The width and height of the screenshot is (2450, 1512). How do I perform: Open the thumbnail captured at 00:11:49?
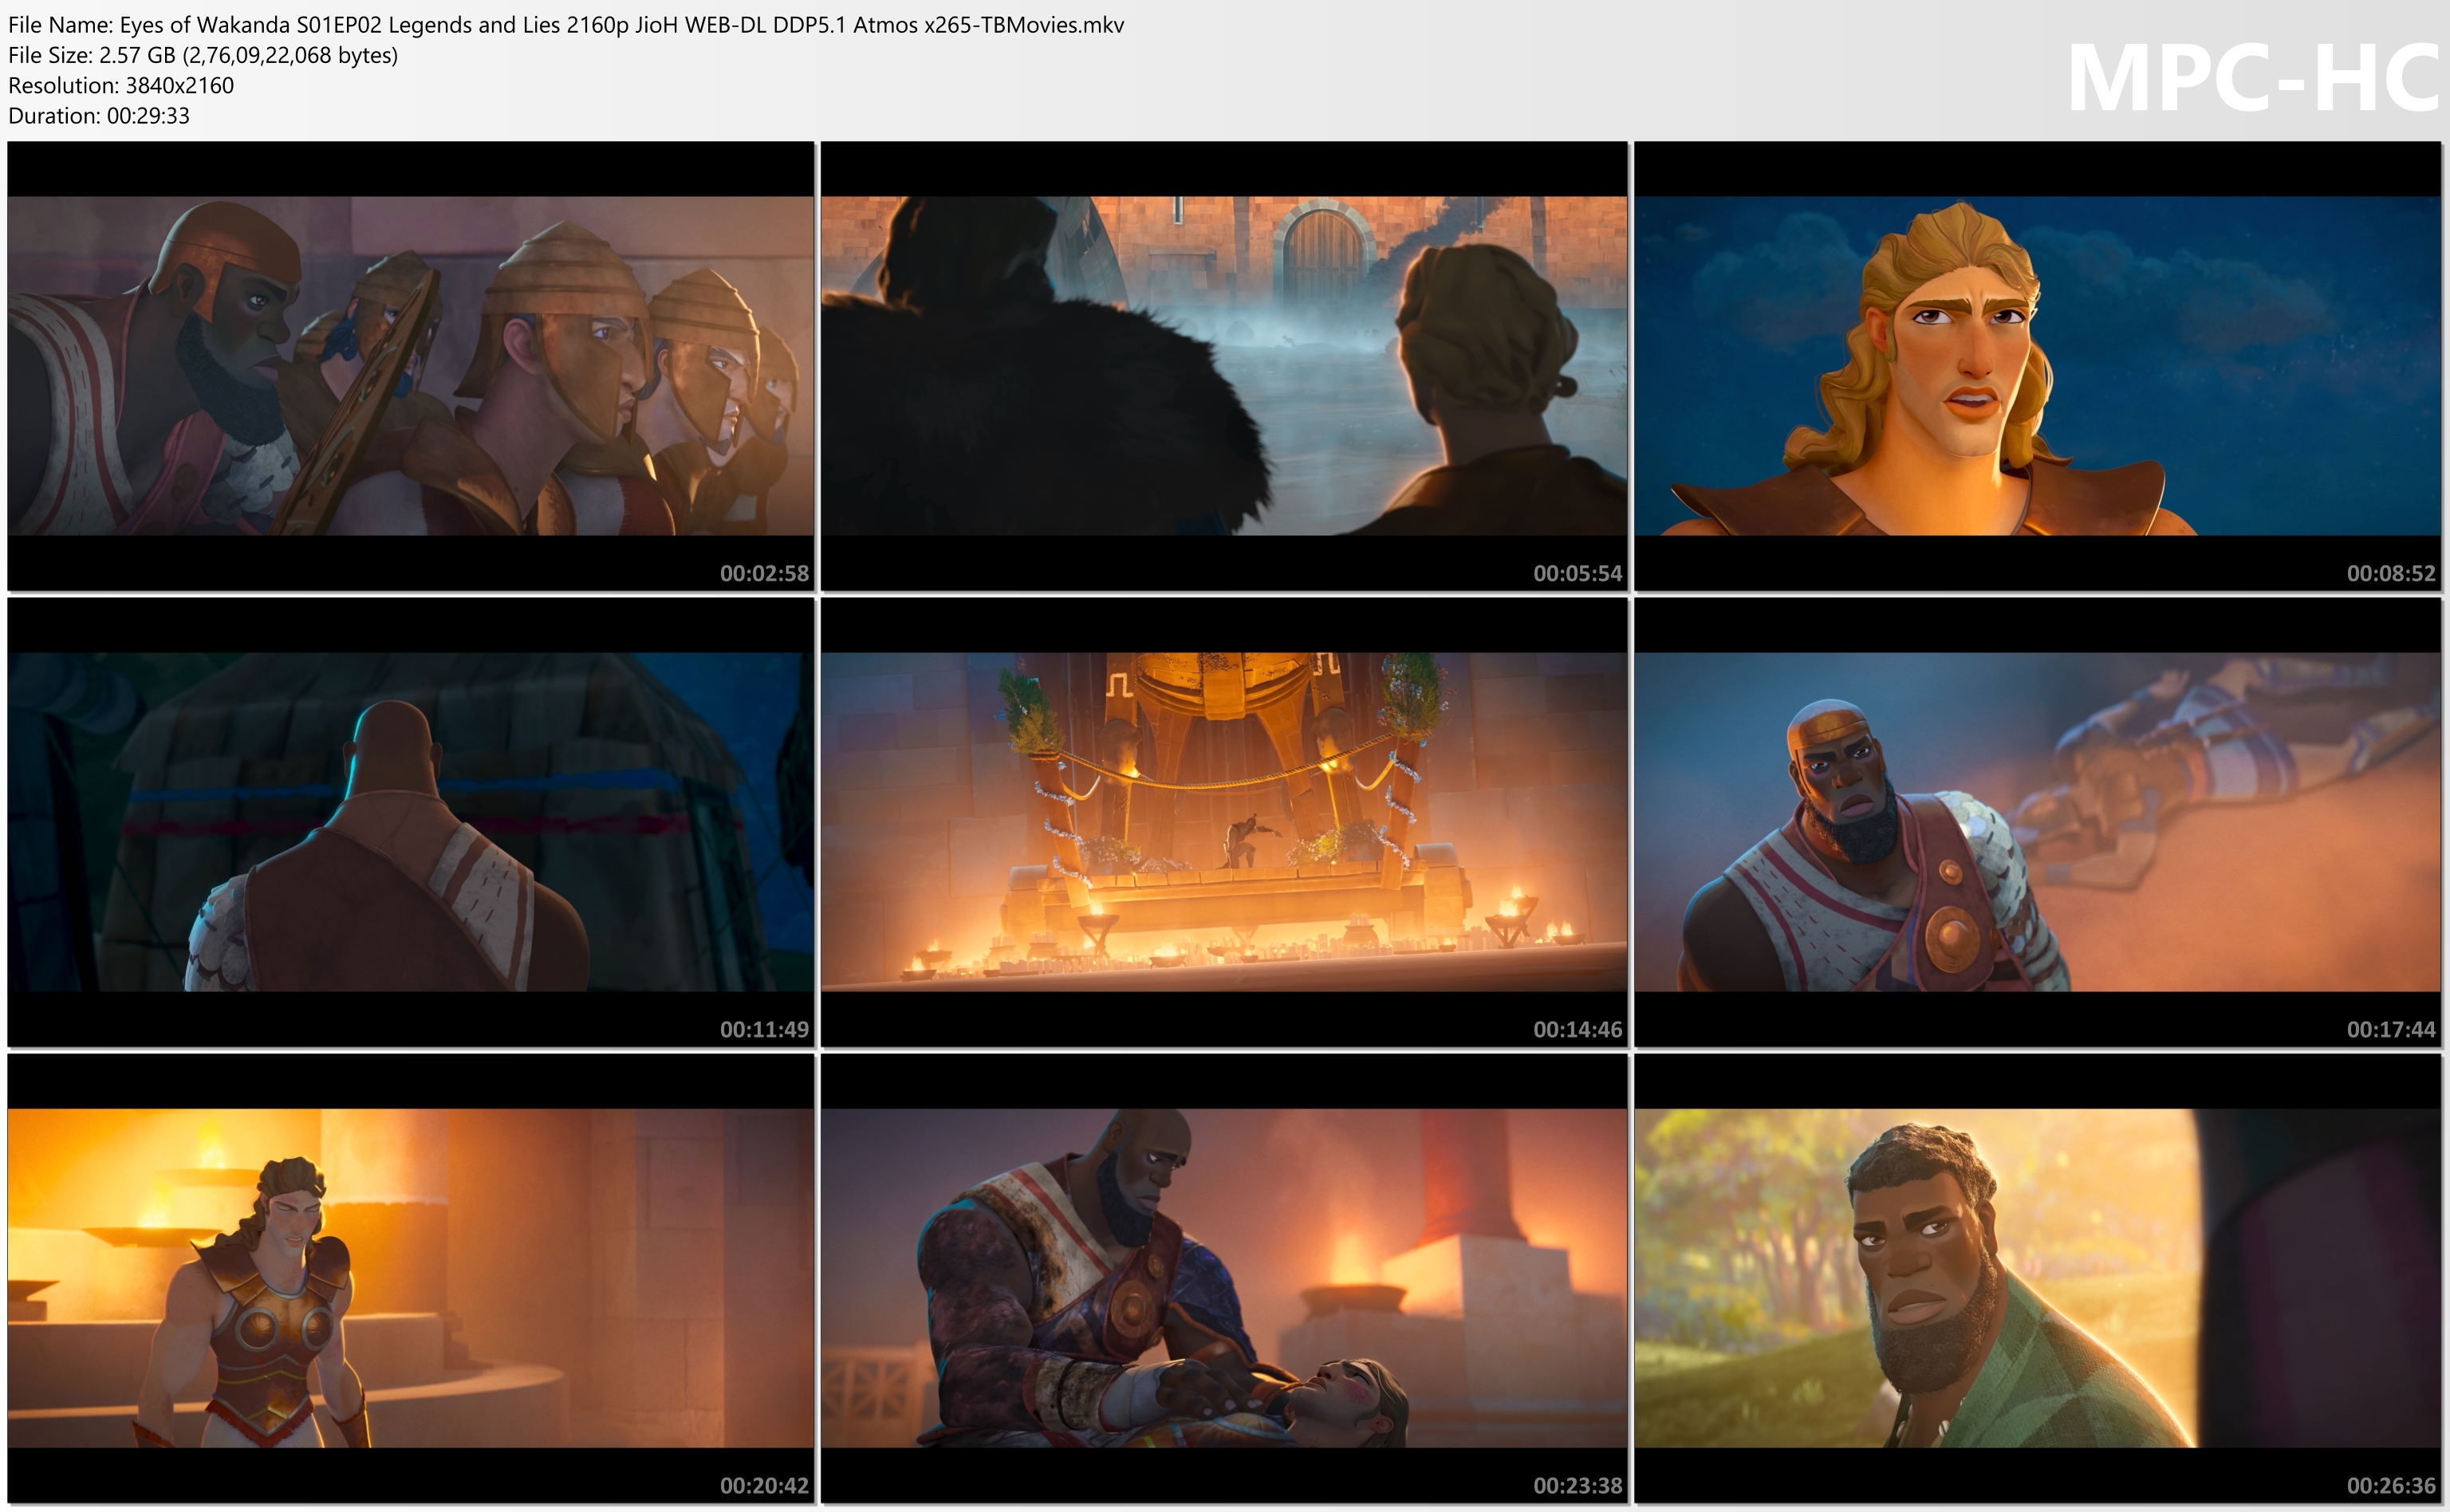(x=411, y=822)
